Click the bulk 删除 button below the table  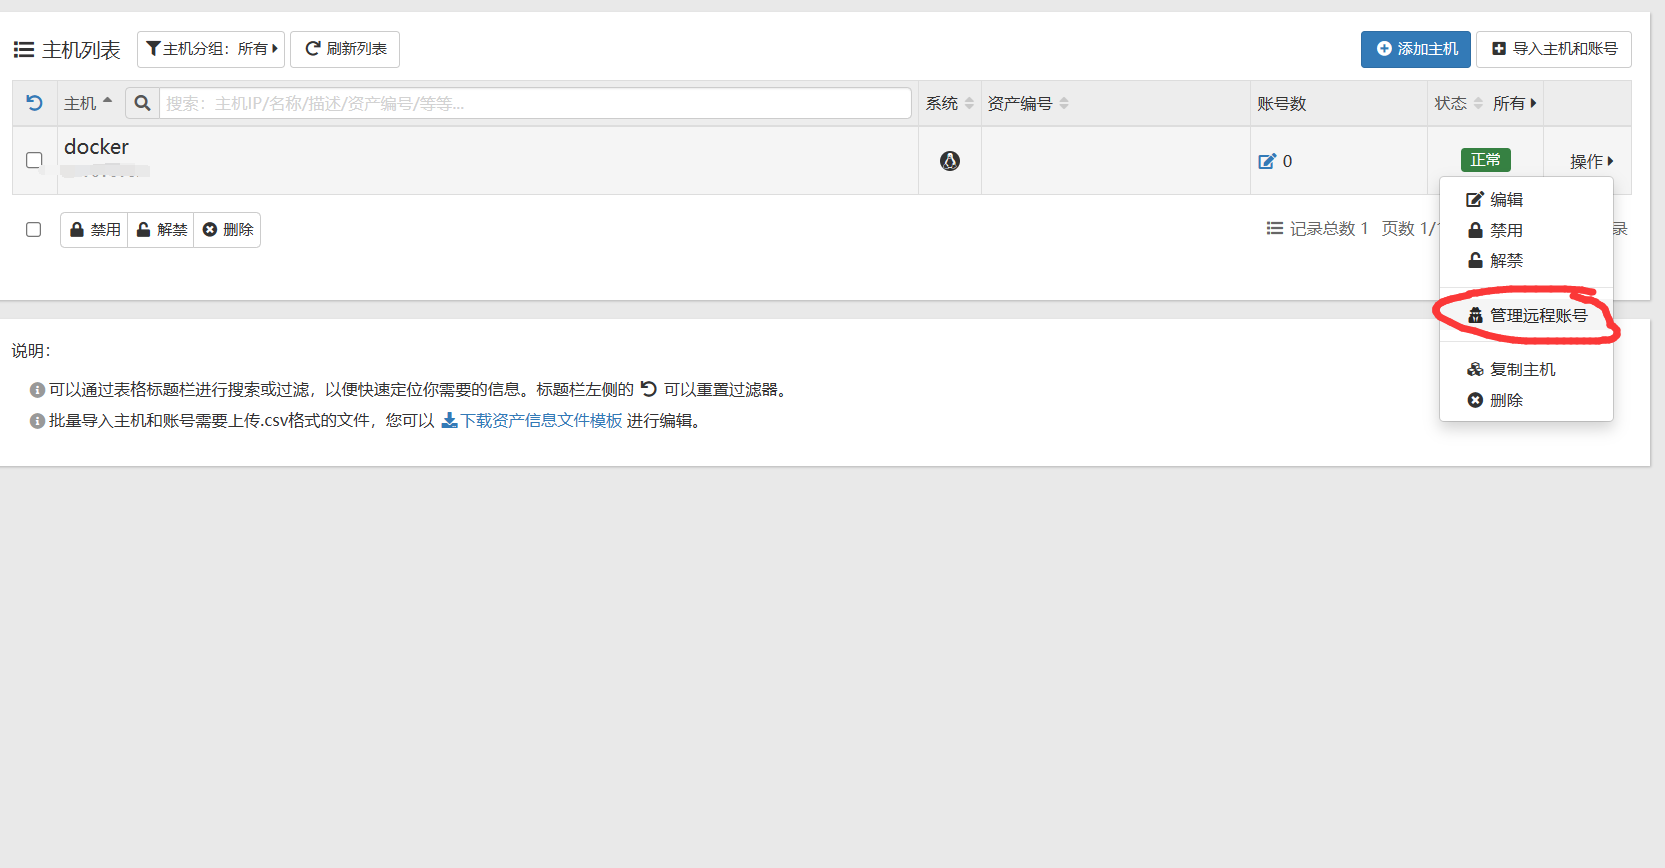[227, 230]
